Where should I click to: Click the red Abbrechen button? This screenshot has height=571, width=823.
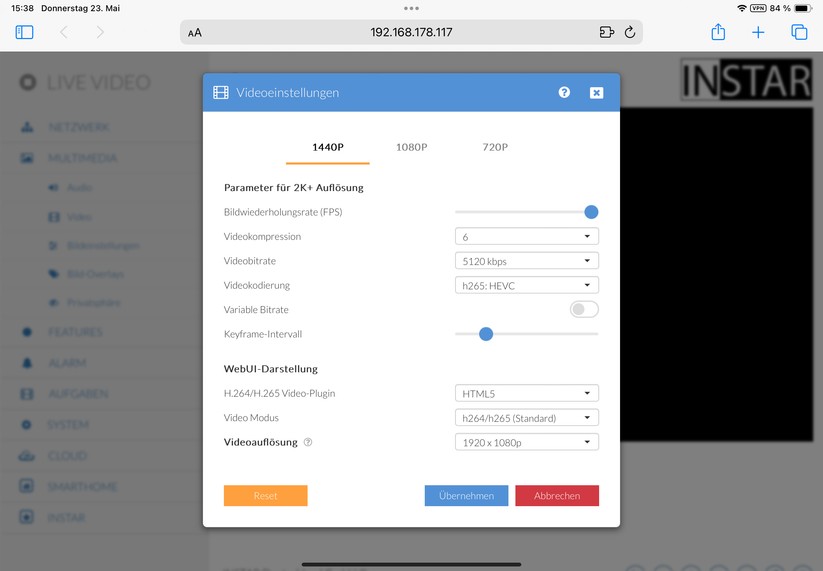(x=557, y=495)
